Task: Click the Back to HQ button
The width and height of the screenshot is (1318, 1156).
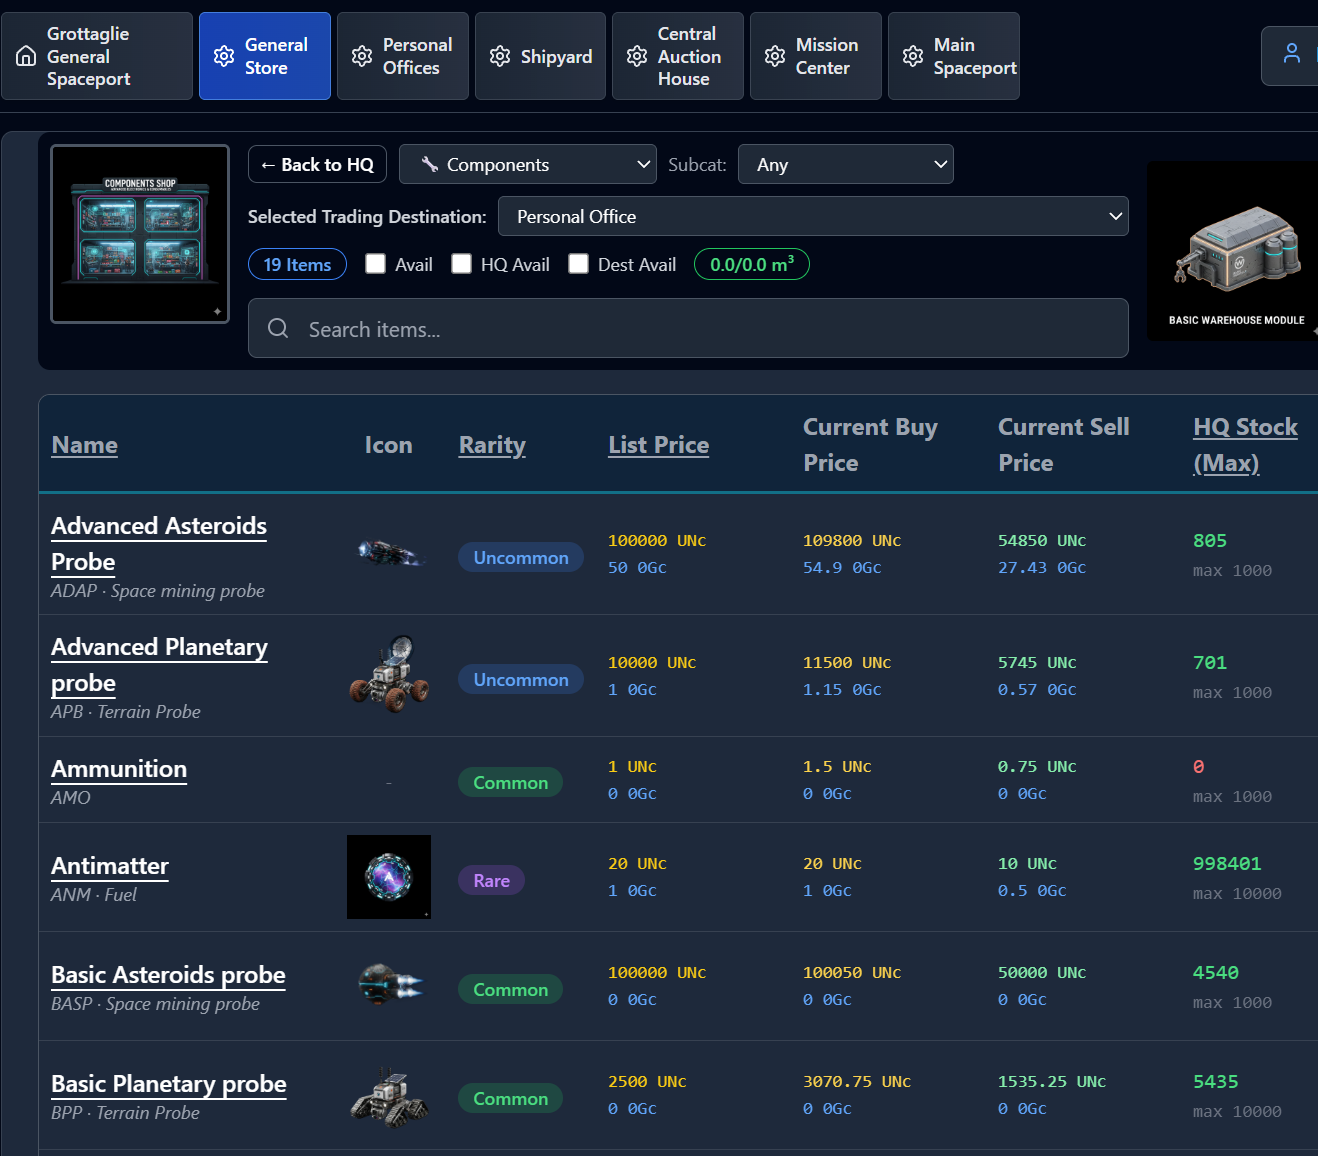Action: [x=317, y=164]
